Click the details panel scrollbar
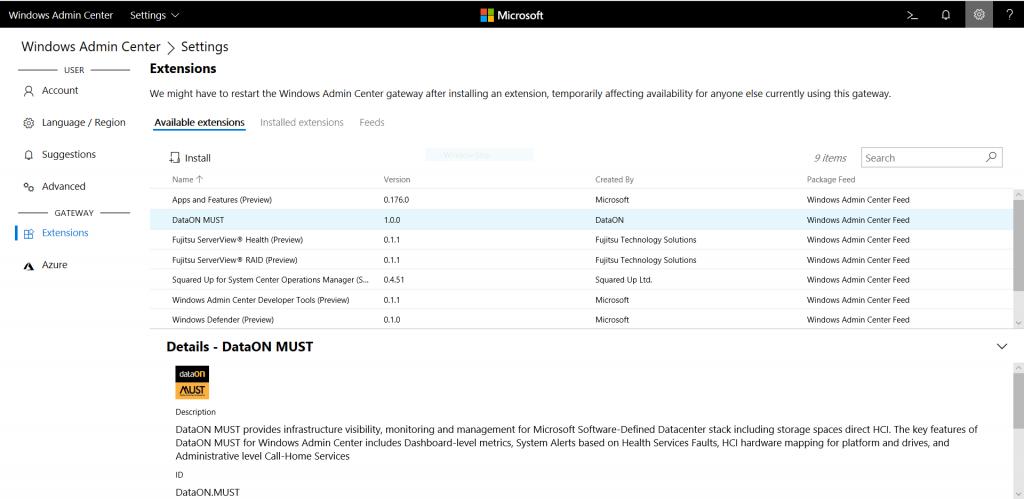This screenshot has height=499, width=1024. [x=1018, y=399]
